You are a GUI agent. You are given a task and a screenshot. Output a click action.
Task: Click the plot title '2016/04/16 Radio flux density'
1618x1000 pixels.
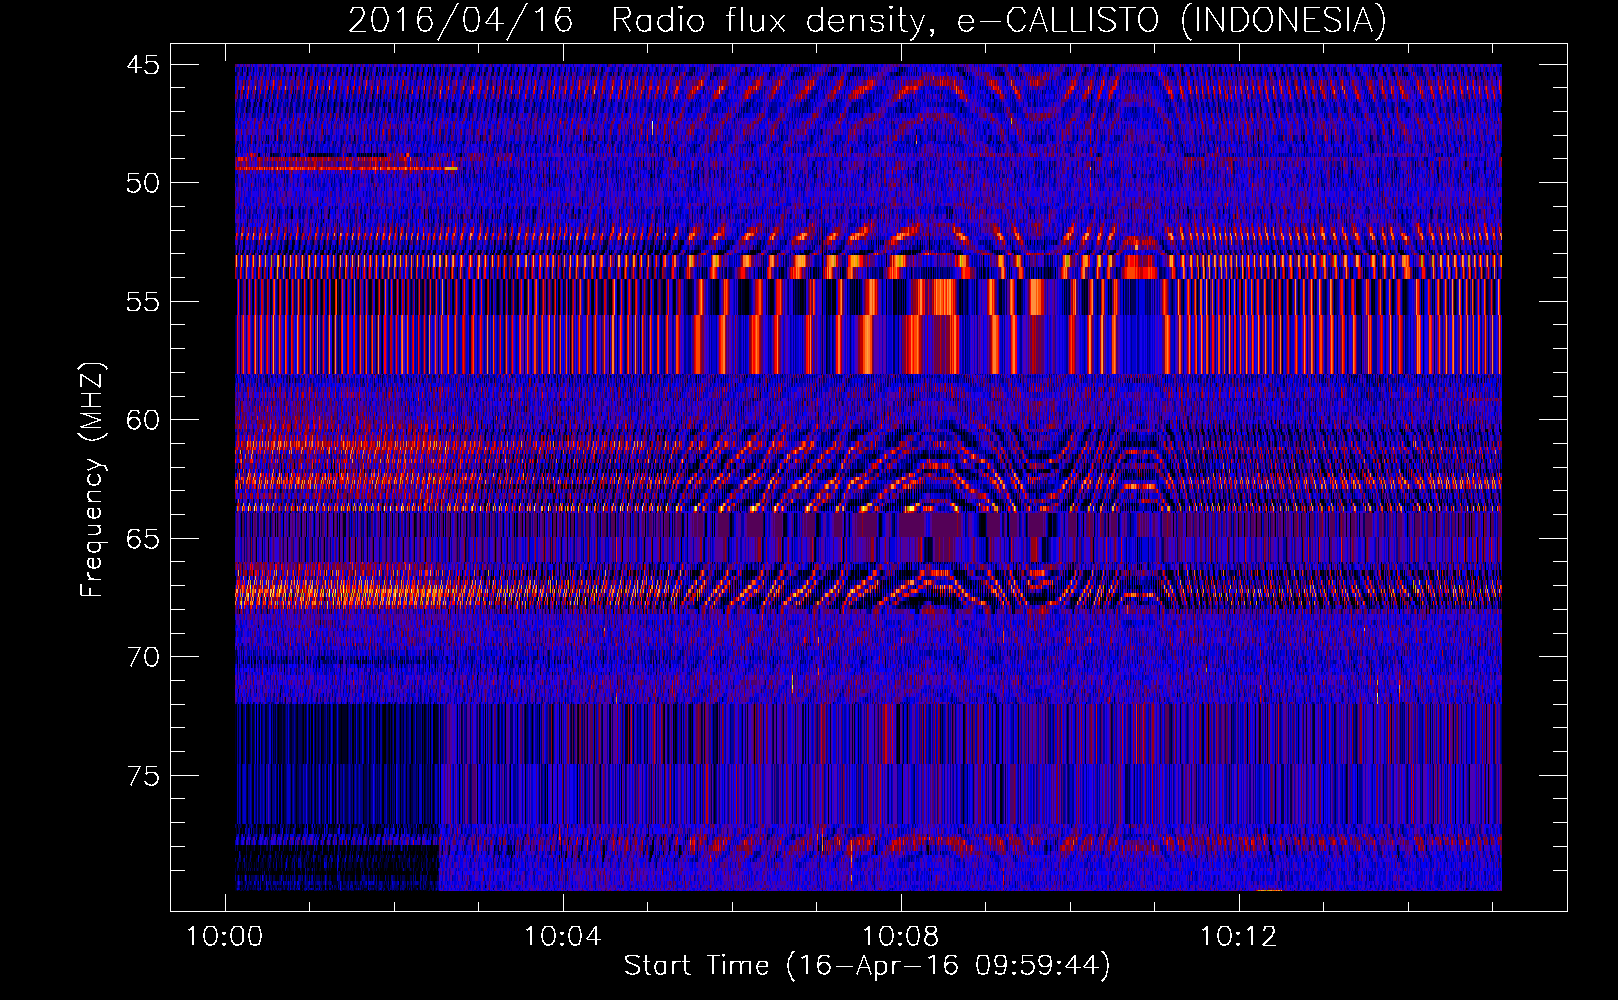click(x=867, y=20)
